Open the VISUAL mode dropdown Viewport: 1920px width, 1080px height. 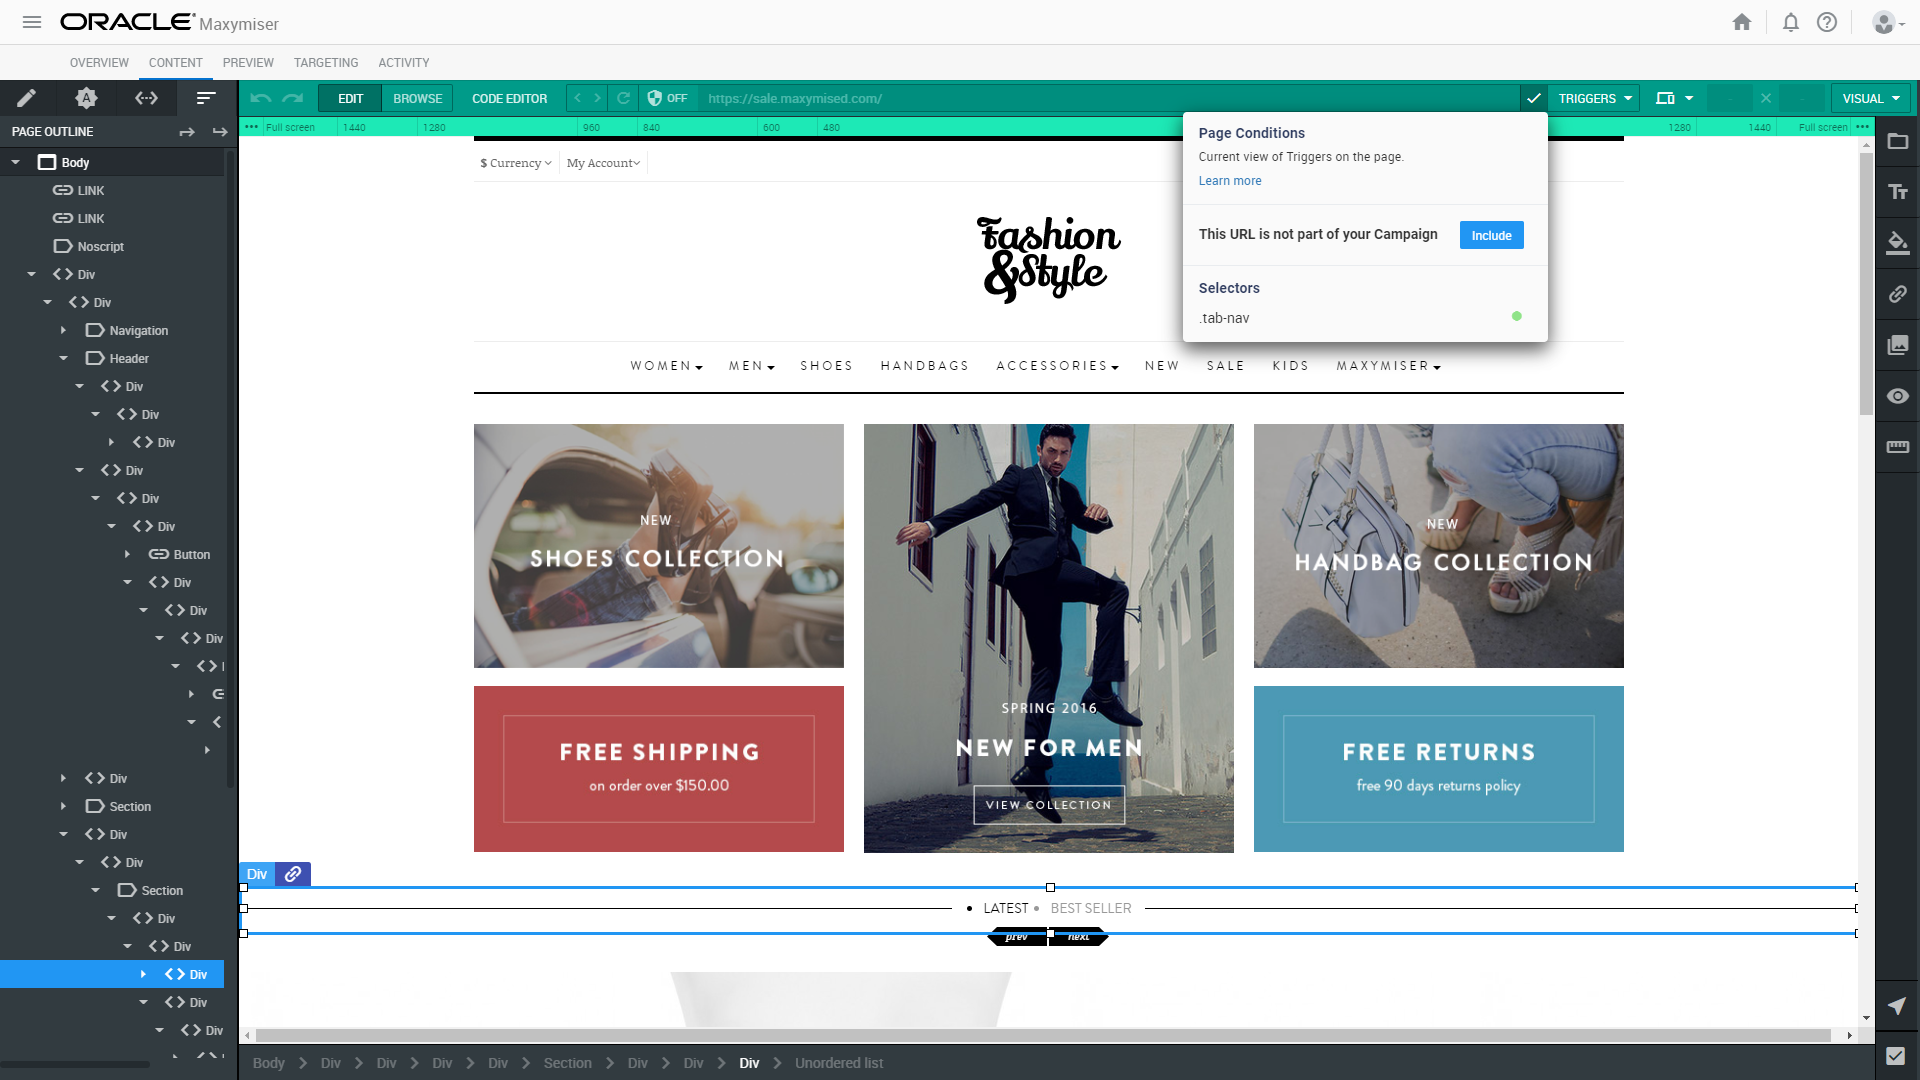[1870, 98]
